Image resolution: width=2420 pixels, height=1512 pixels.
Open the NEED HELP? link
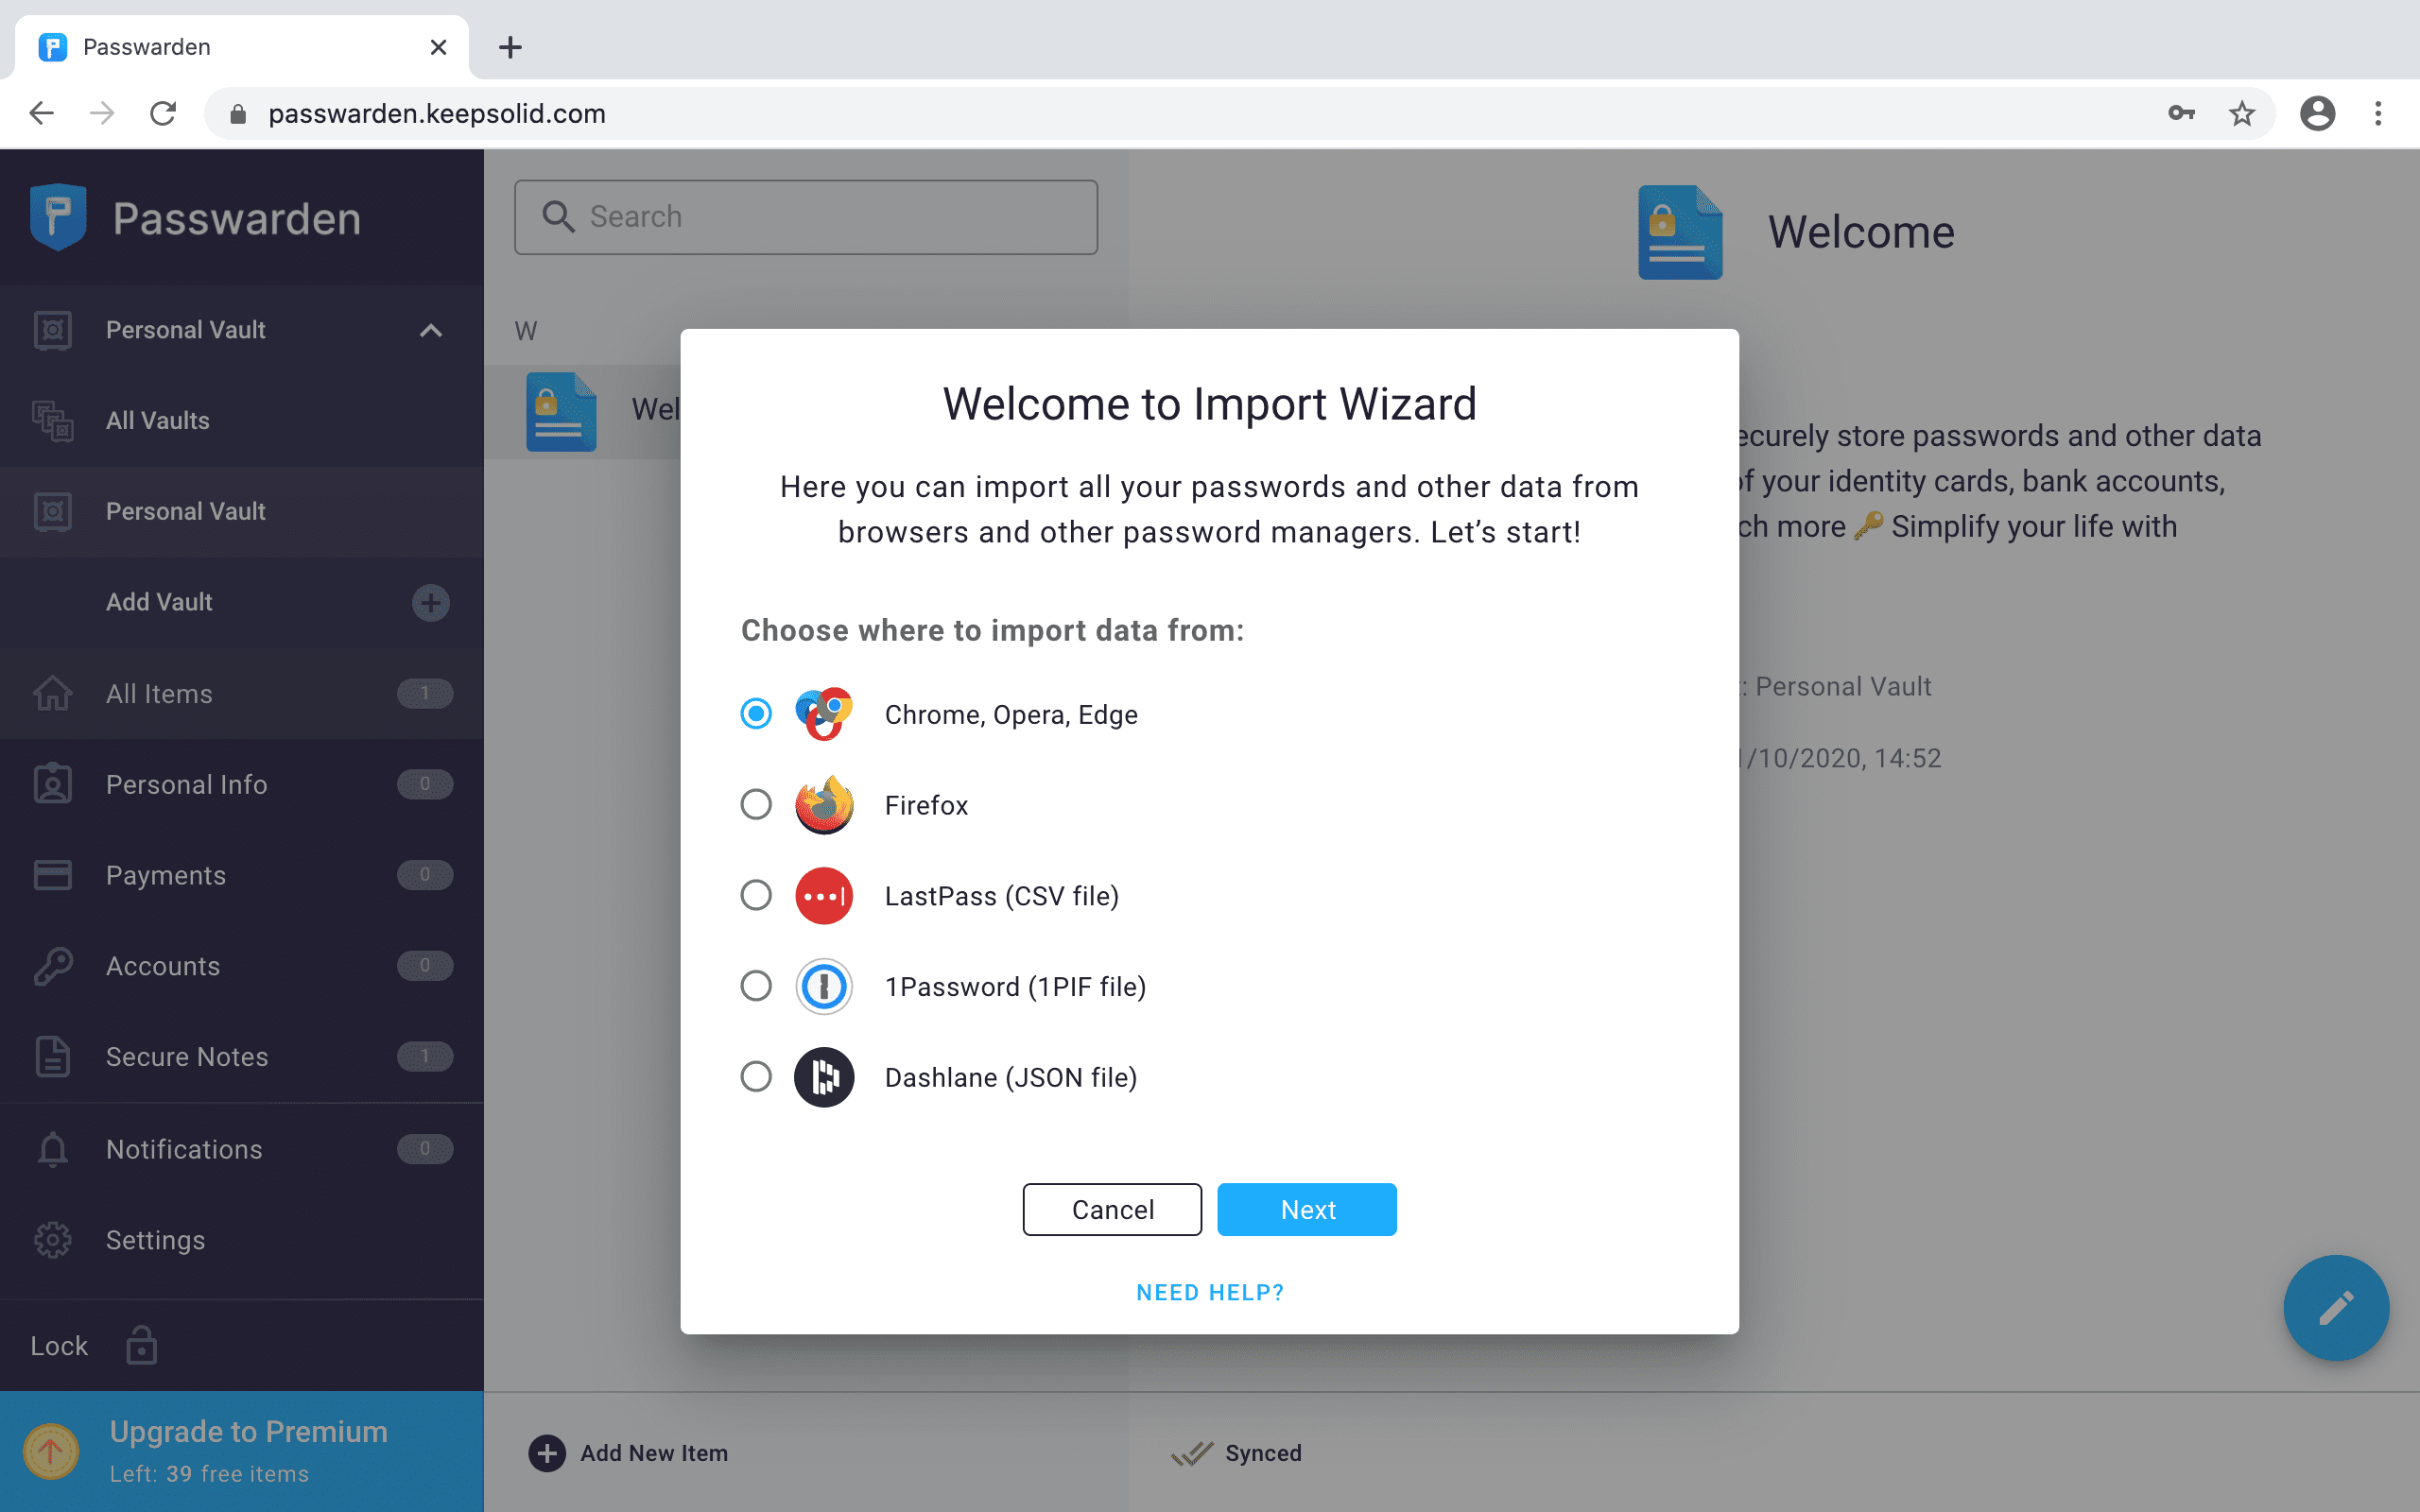click(1209, 1291)
